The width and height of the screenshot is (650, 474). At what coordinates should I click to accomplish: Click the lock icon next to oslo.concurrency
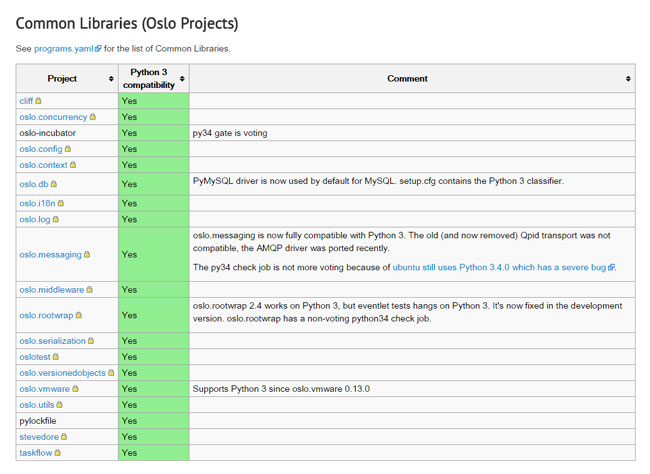tap(92, 117)
